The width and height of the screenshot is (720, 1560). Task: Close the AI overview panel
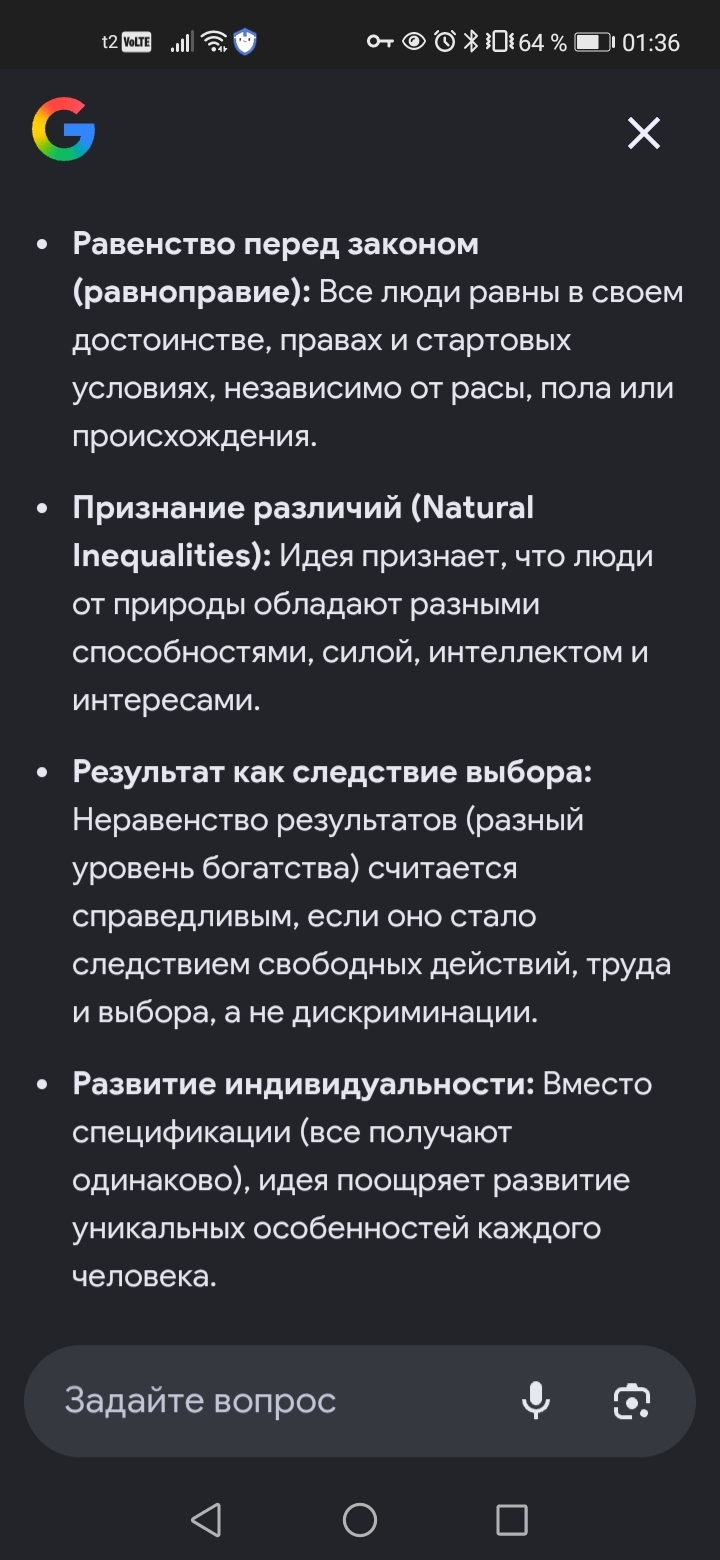click(643, 132)
